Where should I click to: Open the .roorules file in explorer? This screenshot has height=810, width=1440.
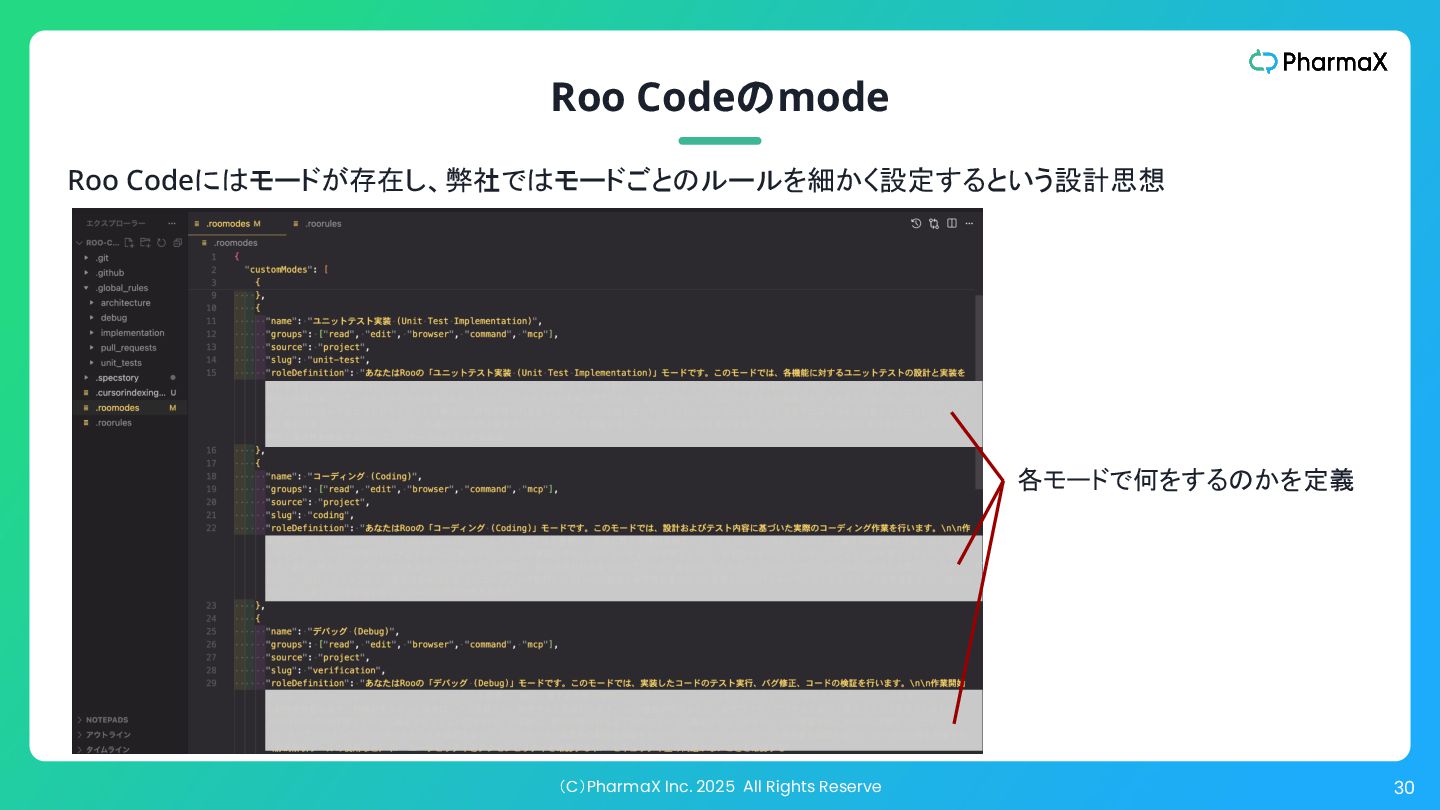coord(129,423)
